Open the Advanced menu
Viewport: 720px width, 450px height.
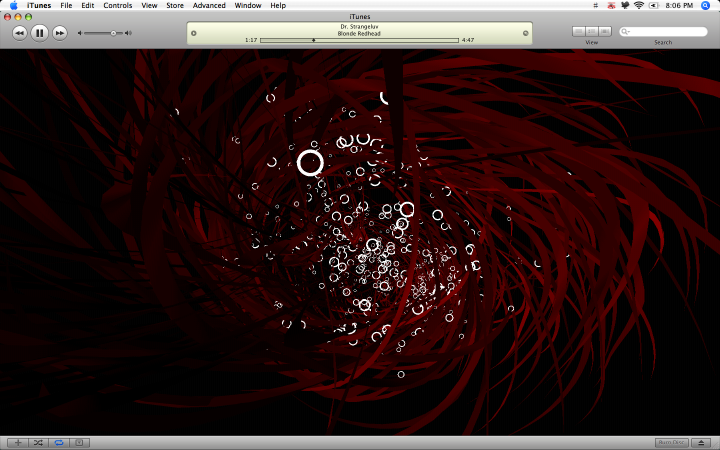pyautogui.click(x=209, y=6)
